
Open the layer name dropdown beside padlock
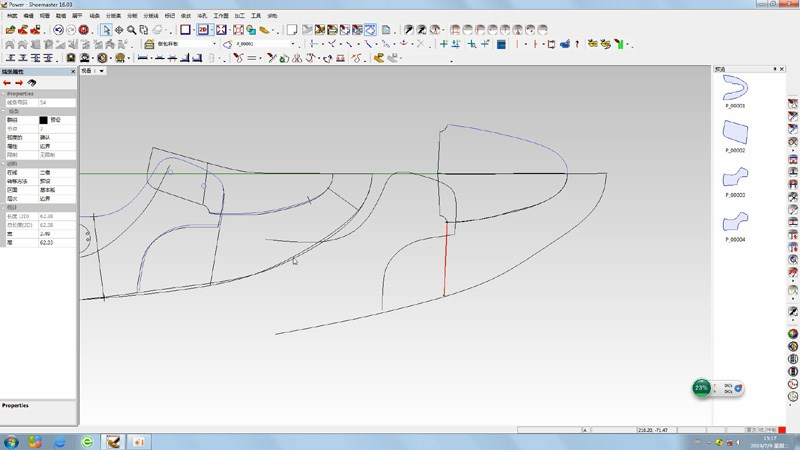pyautogui.click(x=212, y=44)
